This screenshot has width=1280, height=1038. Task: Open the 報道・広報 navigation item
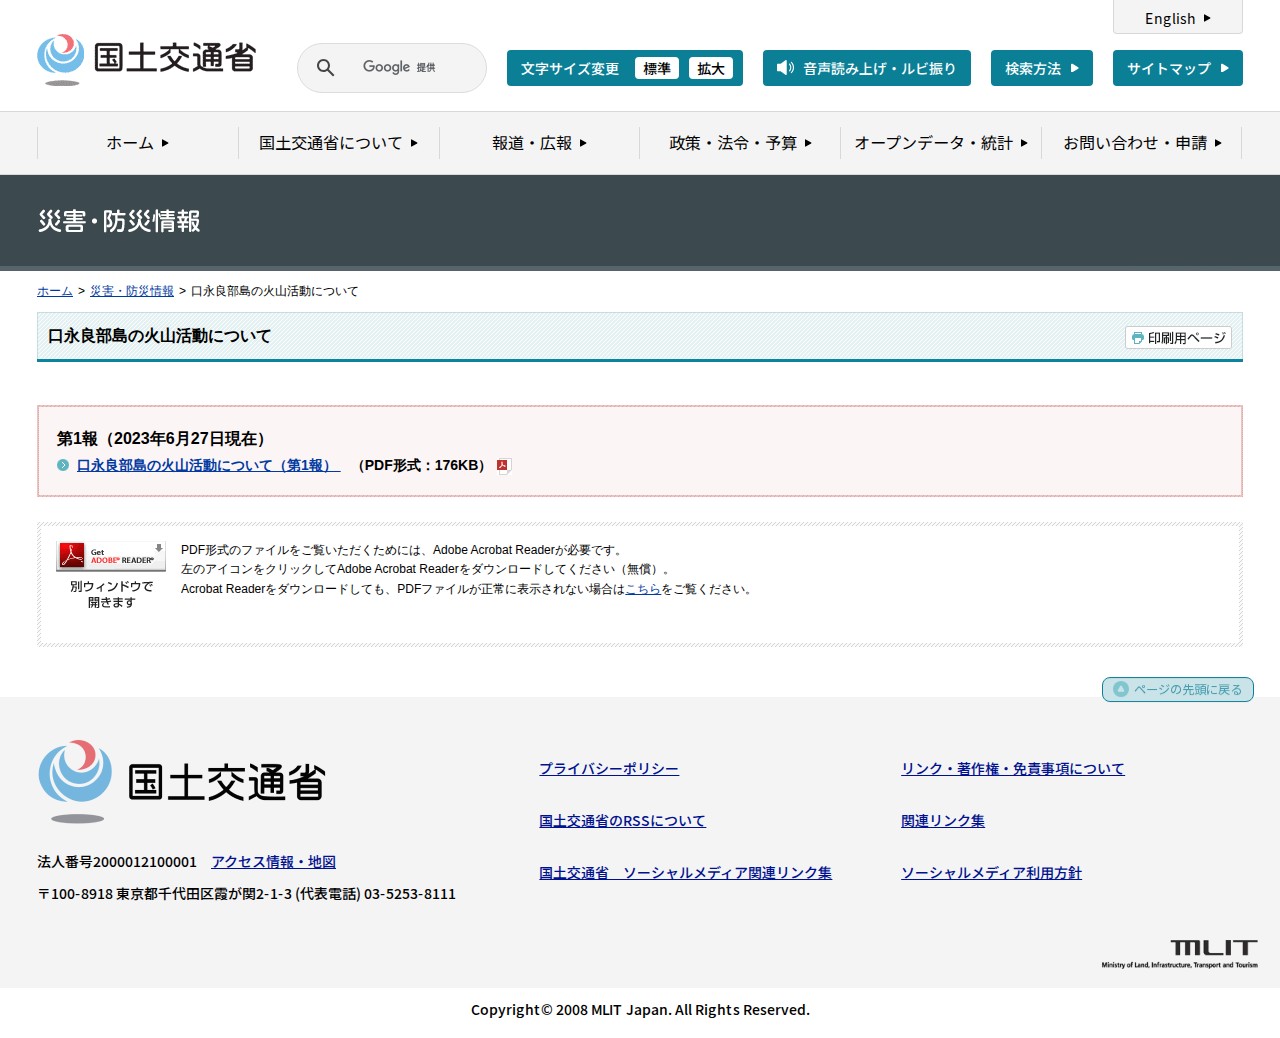point(539,143)
